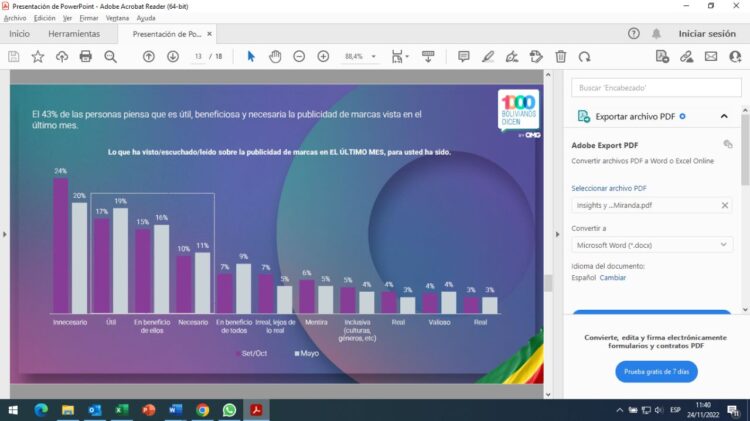Click Seleccionar archivo PDF link
Screen dimensions: 750x421
pos(609,188)
